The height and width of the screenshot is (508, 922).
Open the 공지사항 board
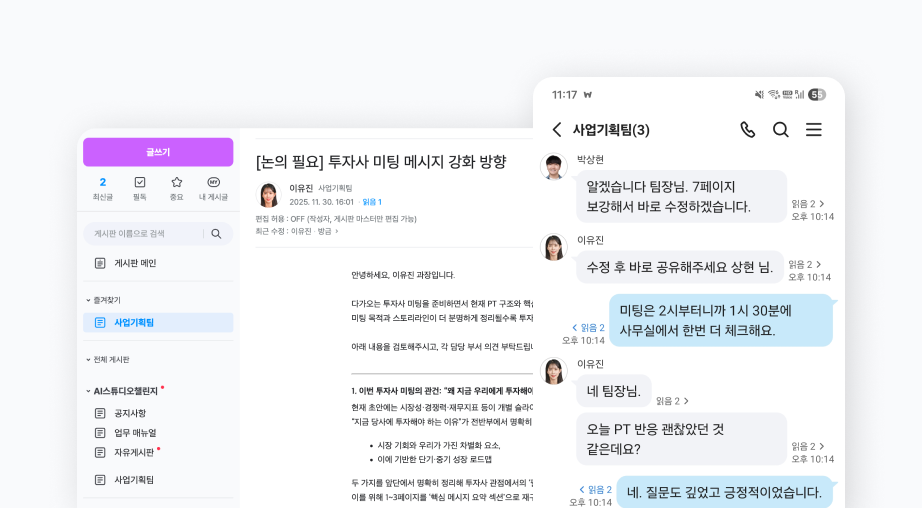click(x=130, y=413)
